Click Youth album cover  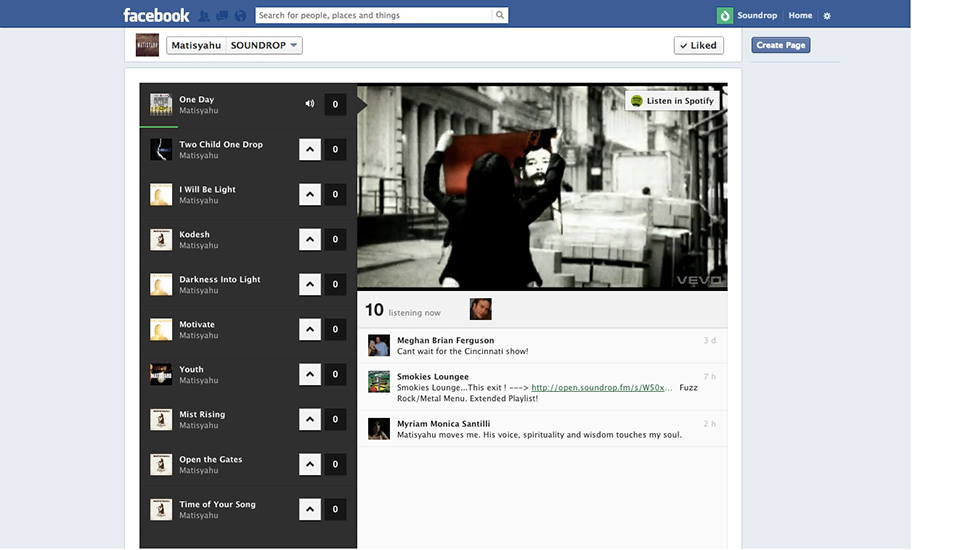pyautogui.click(x=161, y=374)
